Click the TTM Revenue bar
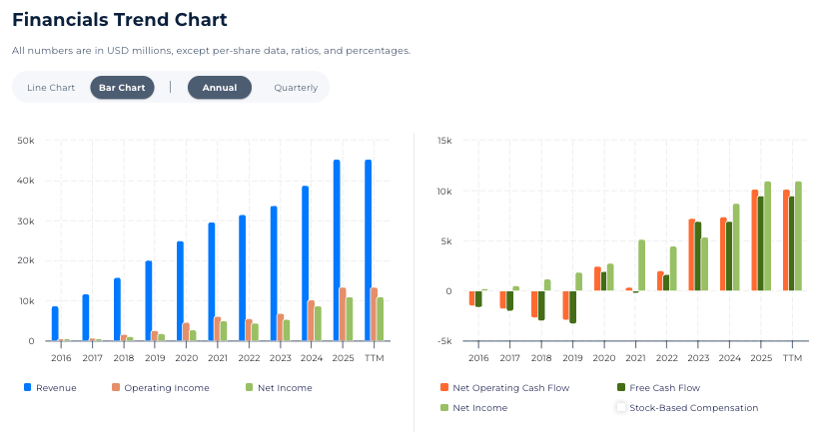The height and width of the screenshot is (435, 824). pos(368,250)
